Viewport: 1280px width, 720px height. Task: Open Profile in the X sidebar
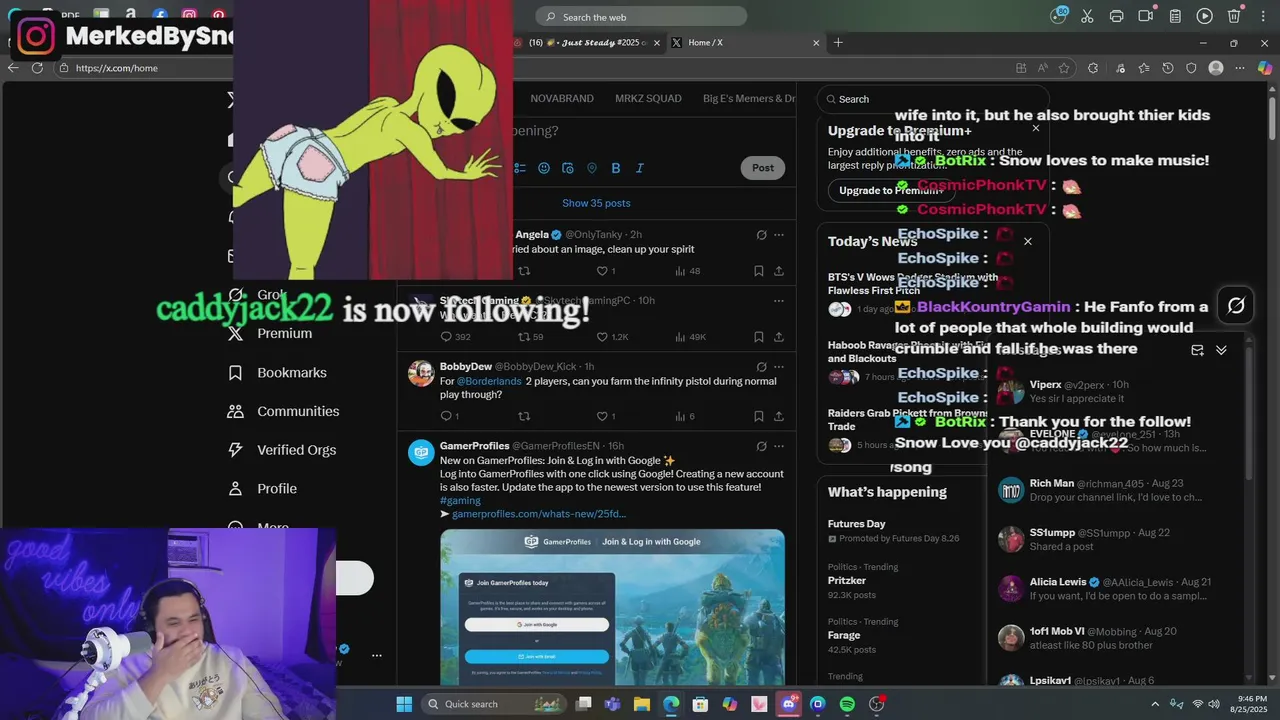click(263, 489)
